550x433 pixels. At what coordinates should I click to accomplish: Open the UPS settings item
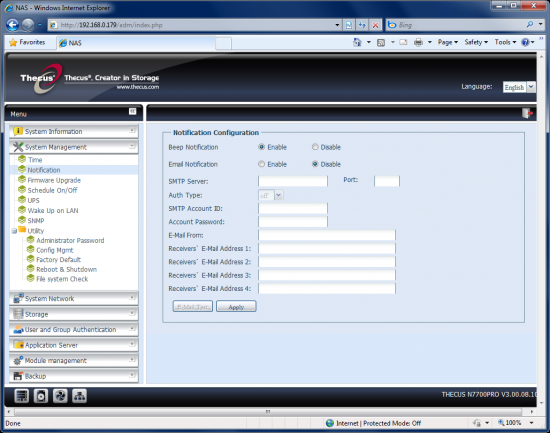(33, 200)
